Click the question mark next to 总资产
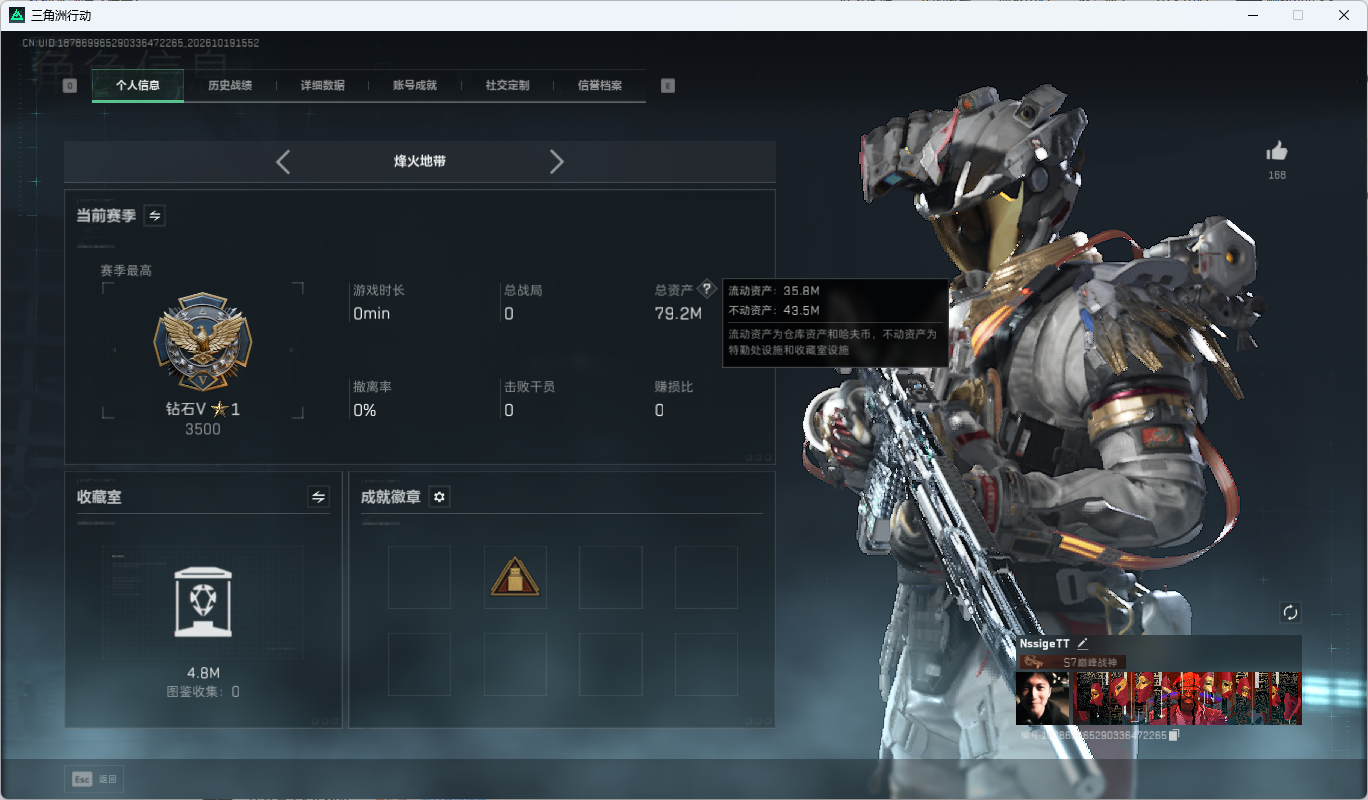Screen dimensions: 1368x800 pos(707,289)
